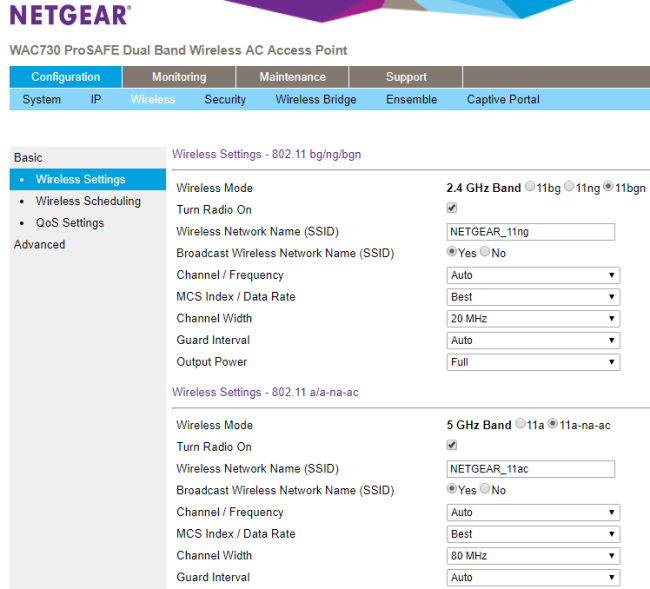
Task: Open the 20 MHz Channel Width dropdown
Action: click(533, 319)
